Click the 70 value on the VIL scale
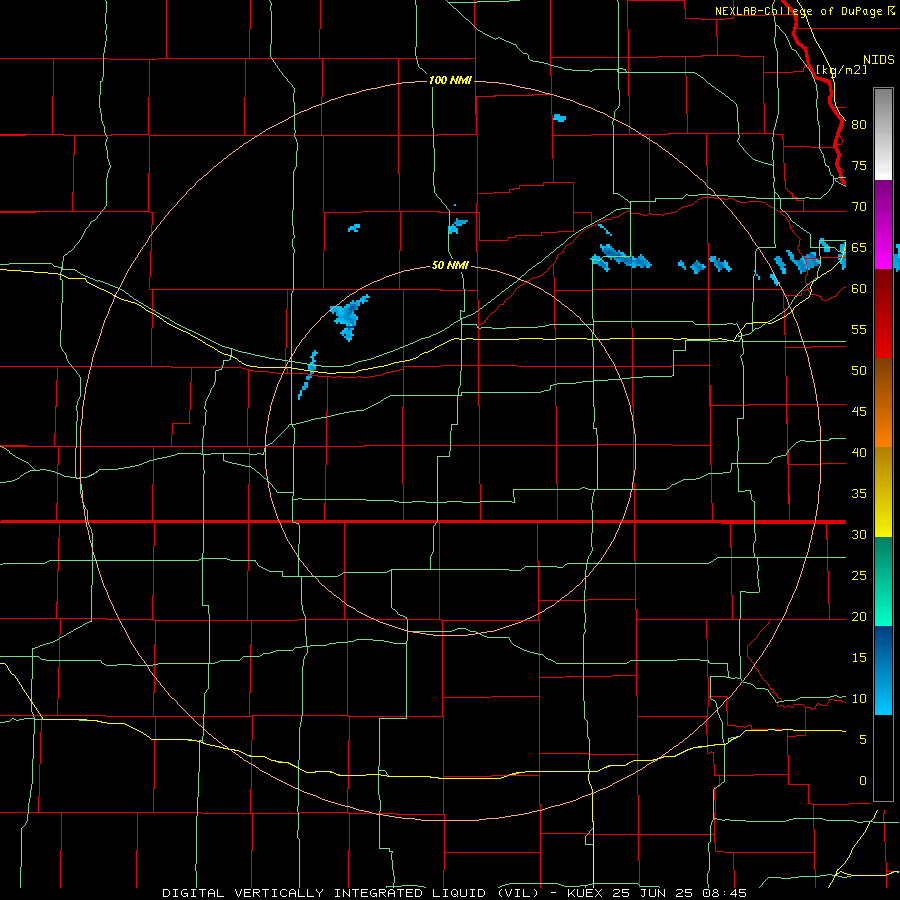Viewport: 900px width, 900px height. 859,207
